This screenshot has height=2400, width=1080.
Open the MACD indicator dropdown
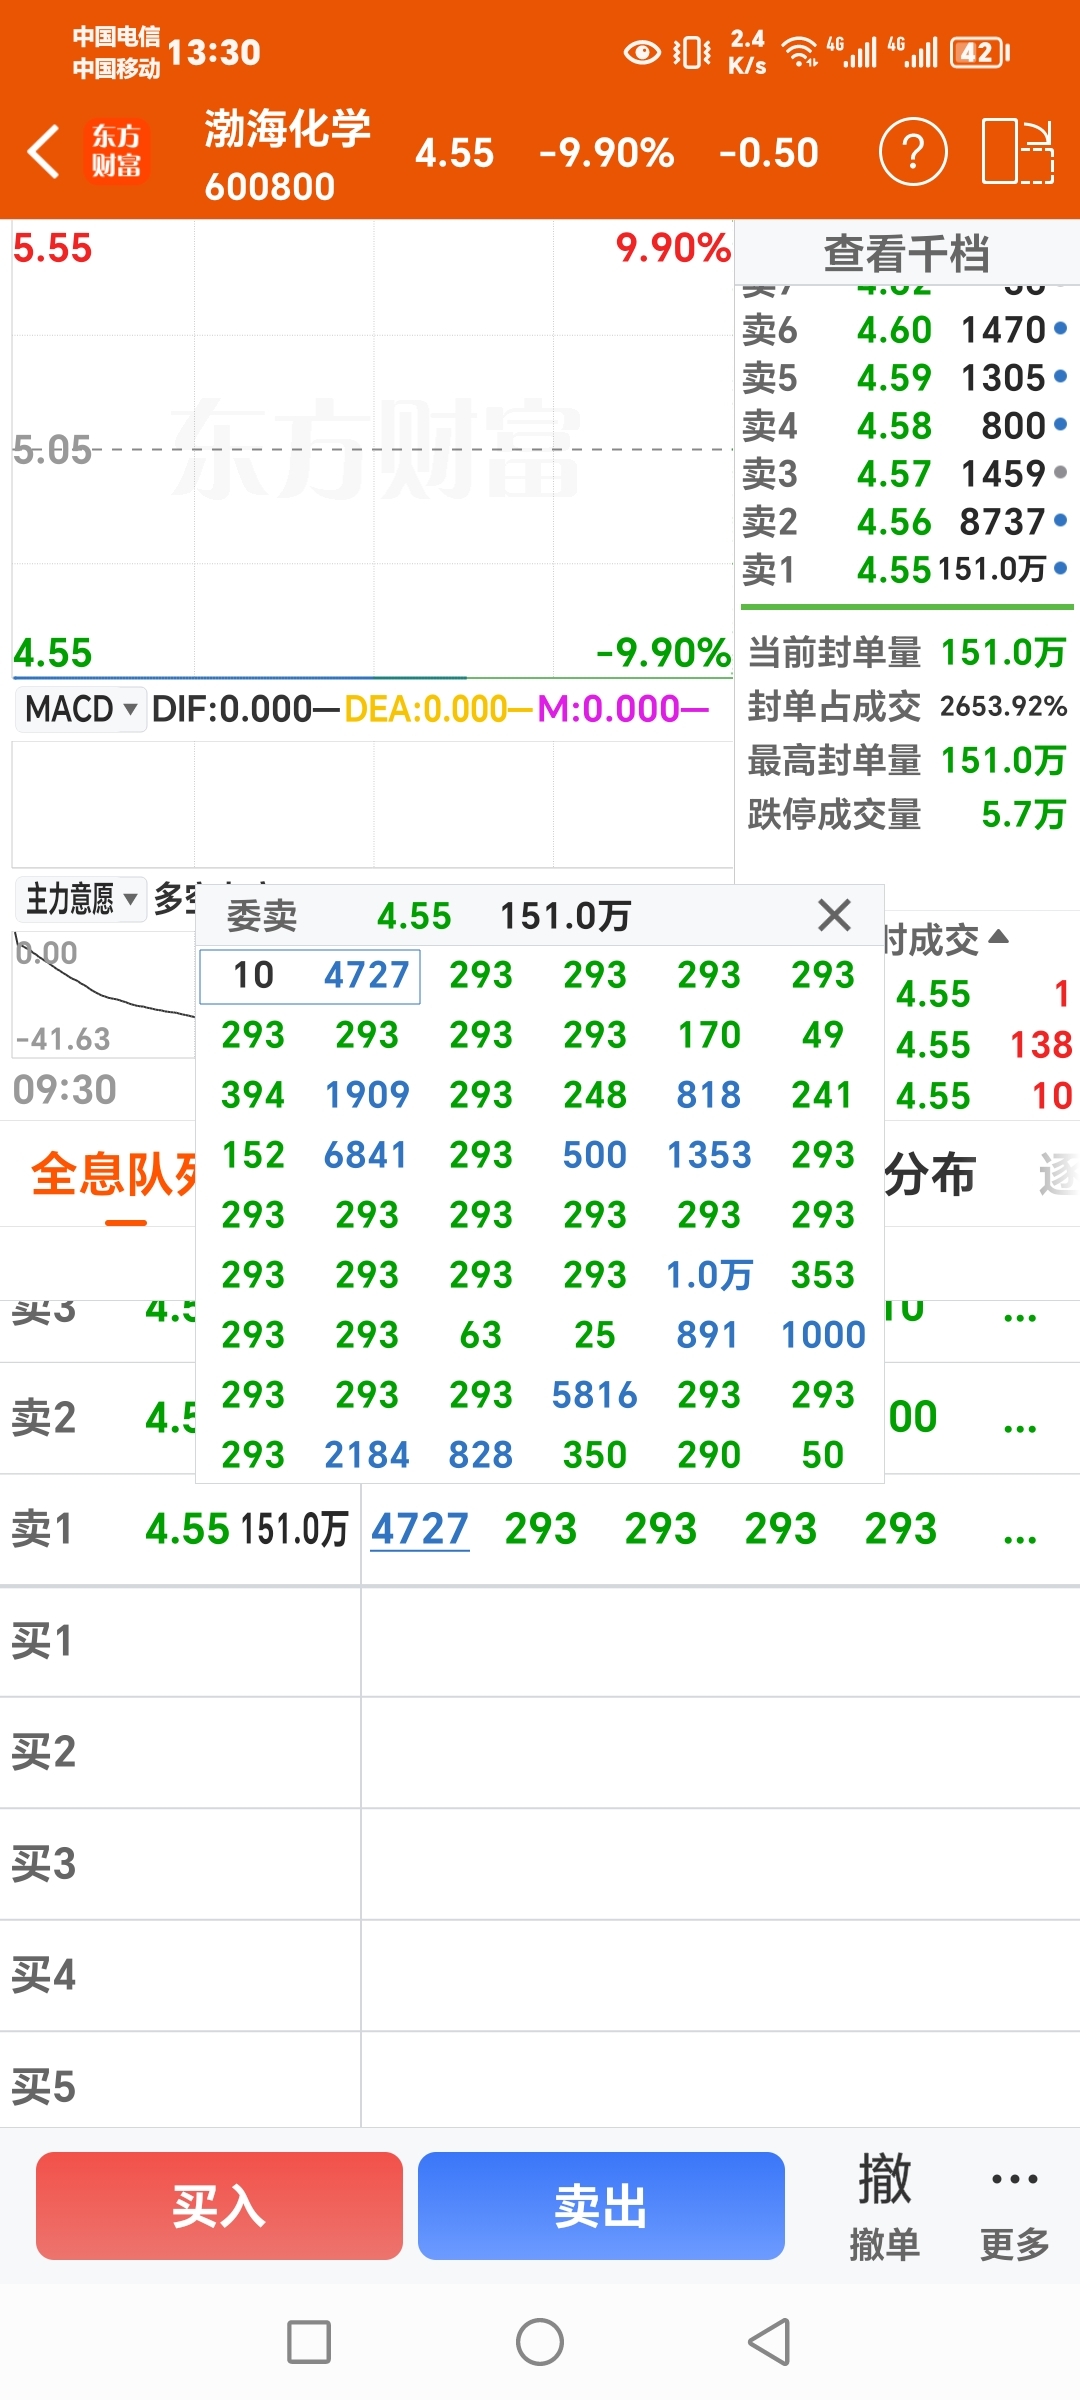80,709
